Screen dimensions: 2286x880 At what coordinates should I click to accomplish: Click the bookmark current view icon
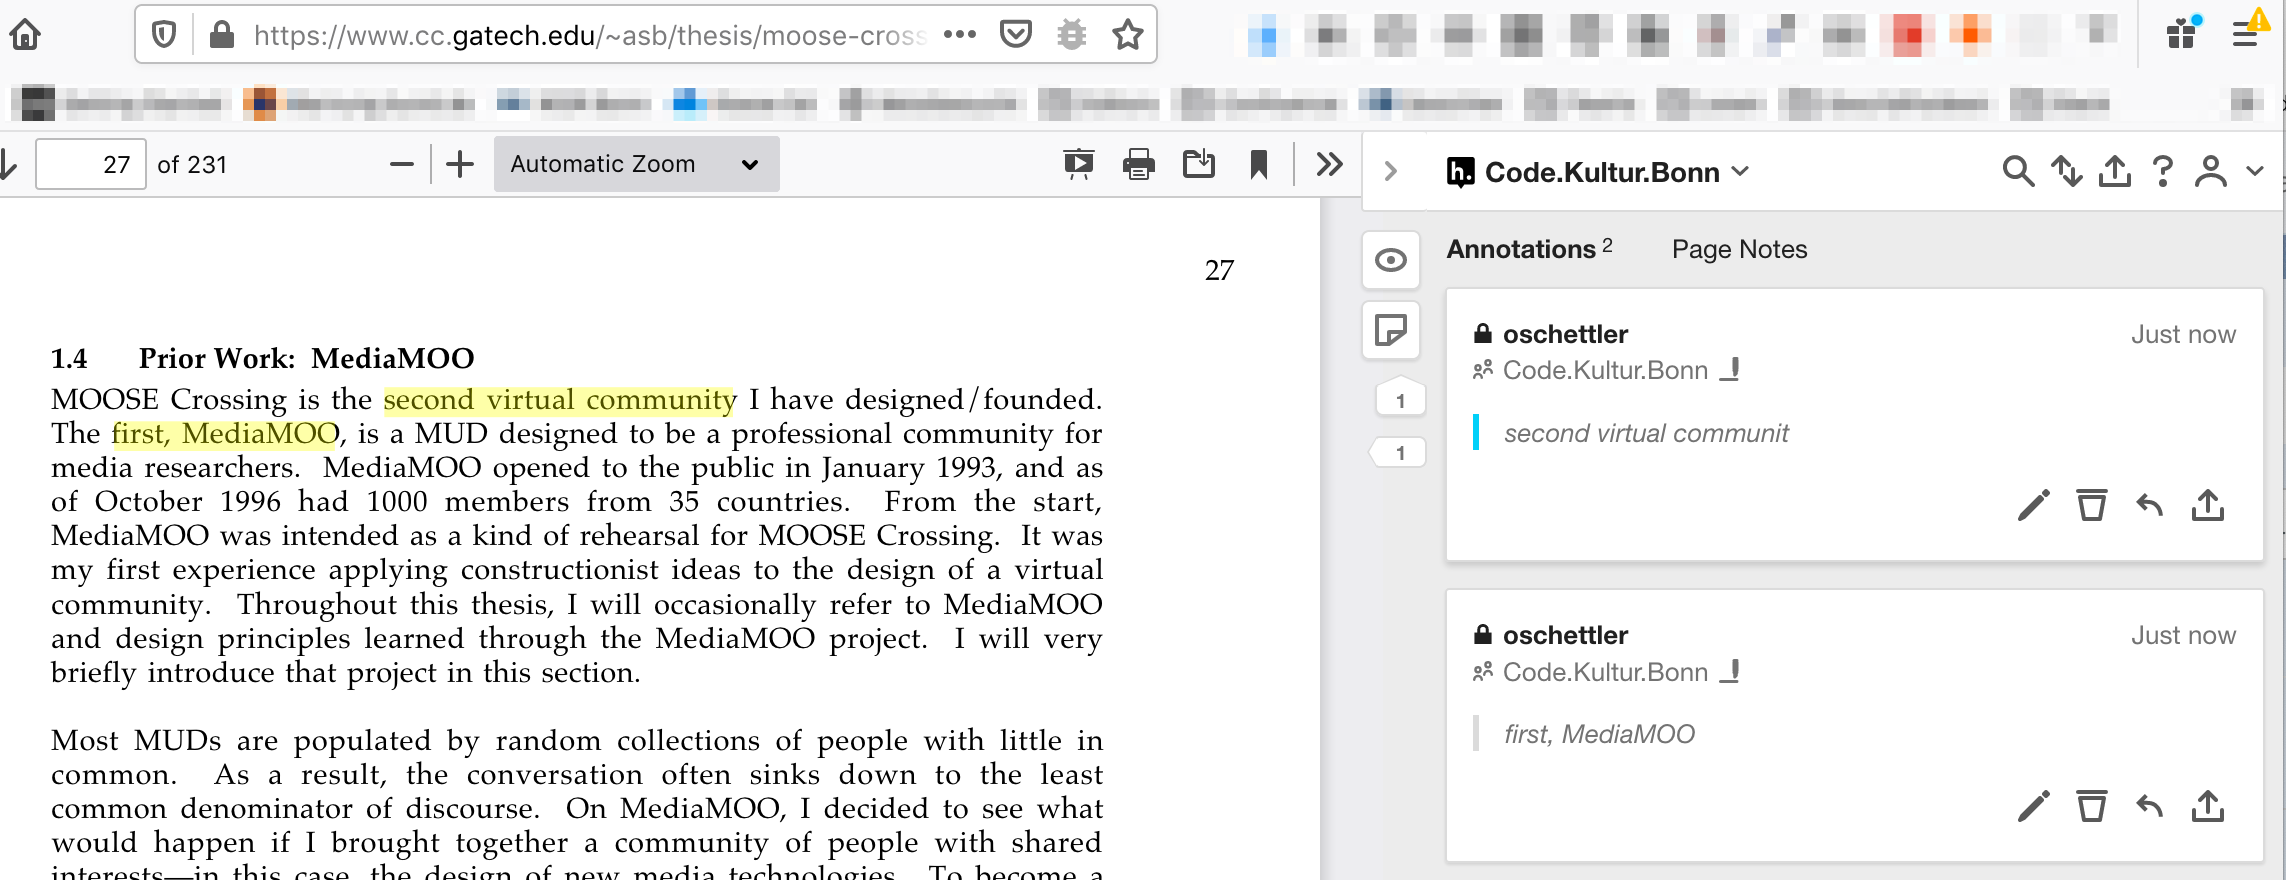(x=1258, y=164)
